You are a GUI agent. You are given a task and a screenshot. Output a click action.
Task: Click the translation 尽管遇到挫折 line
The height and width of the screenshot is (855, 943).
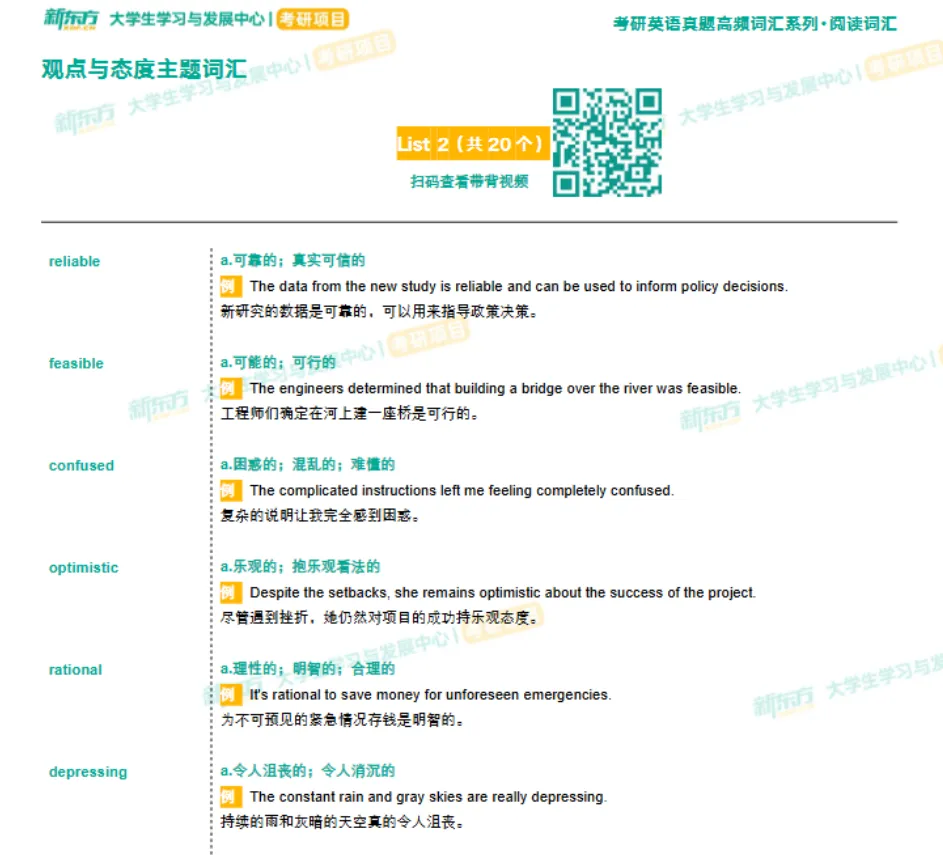pyautogui.click(x=379, y=618)
